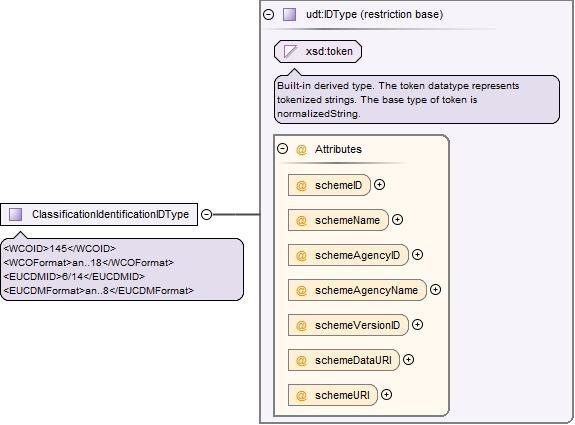Screen dimensions: 575x425
Task: Click the purple square icon beside udt:IDType
Action: point(289,15)
